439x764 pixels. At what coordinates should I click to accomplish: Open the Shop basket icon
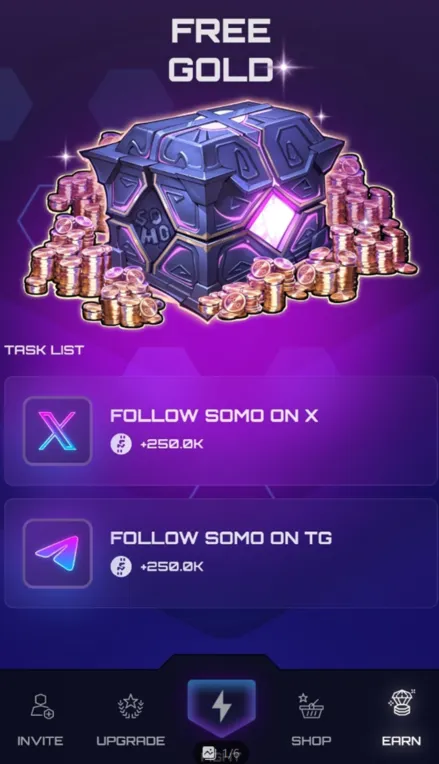[310, 707]
